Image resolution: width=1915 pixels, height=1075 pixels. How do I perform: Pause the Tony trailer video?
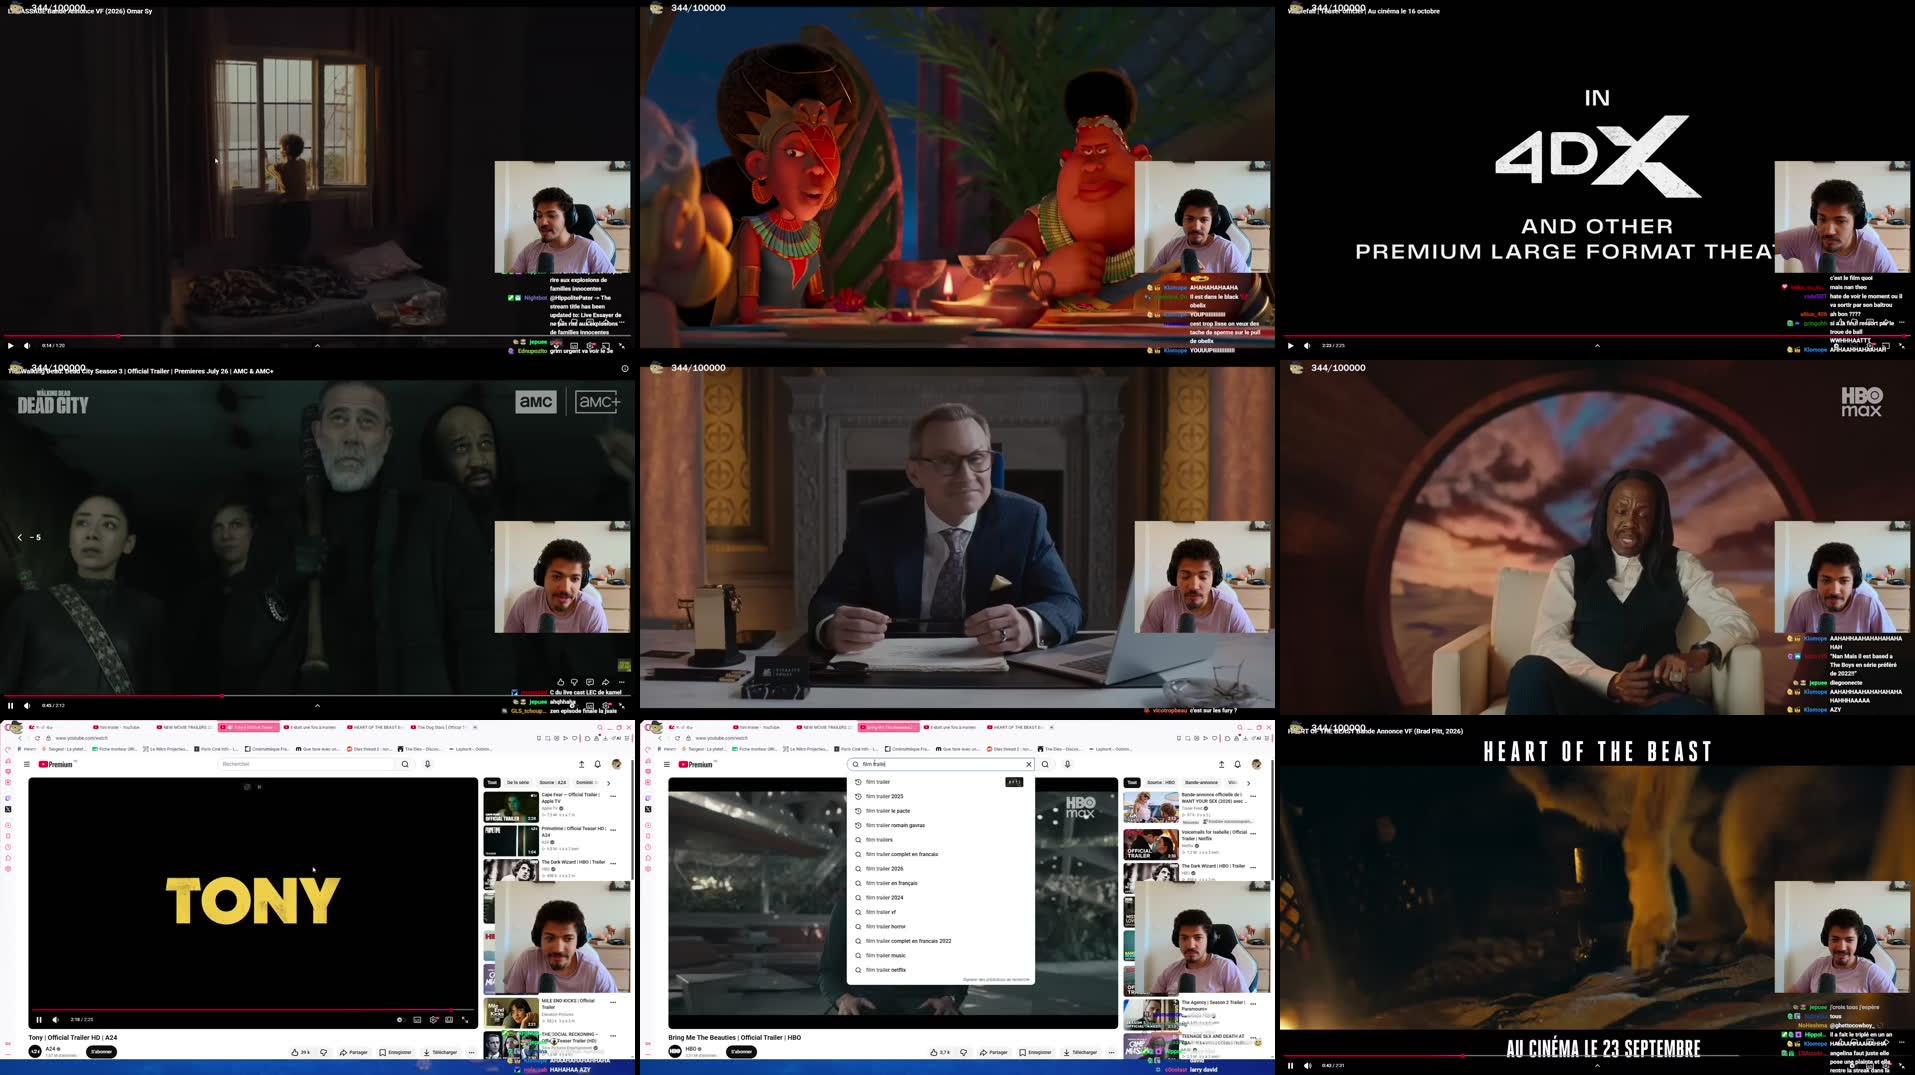click(39, 1020)
